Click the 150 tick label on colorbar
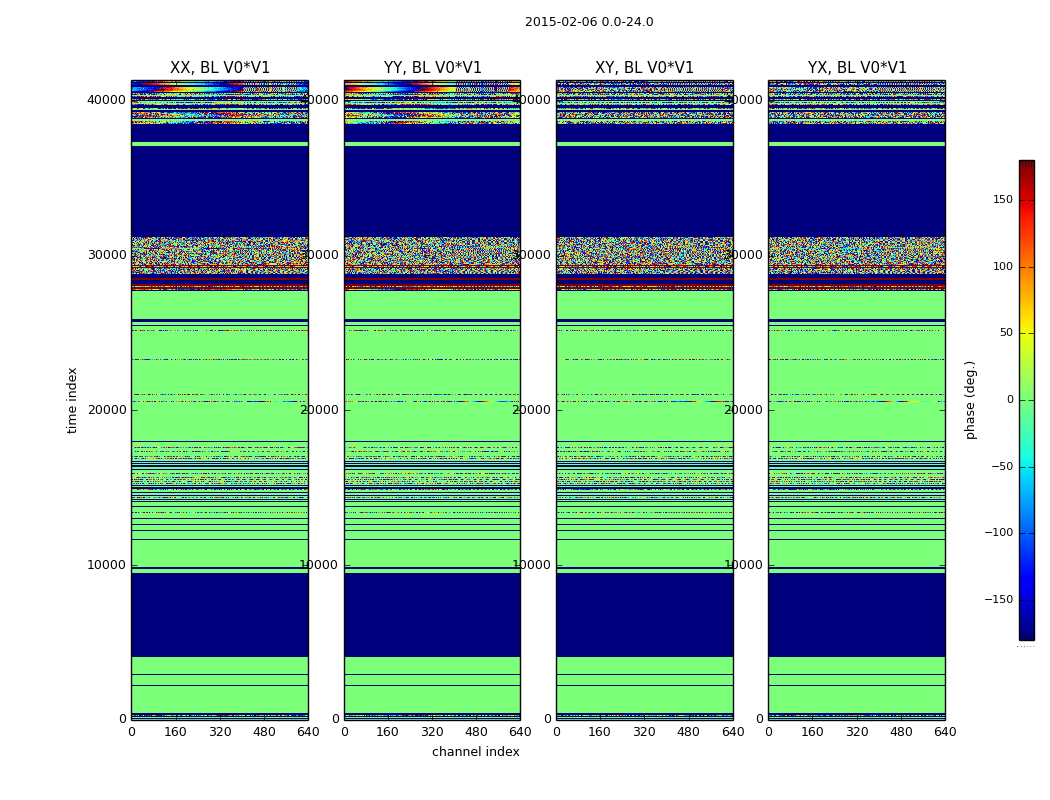This screenshot has height=800, width=1050. coord(1001,200)
